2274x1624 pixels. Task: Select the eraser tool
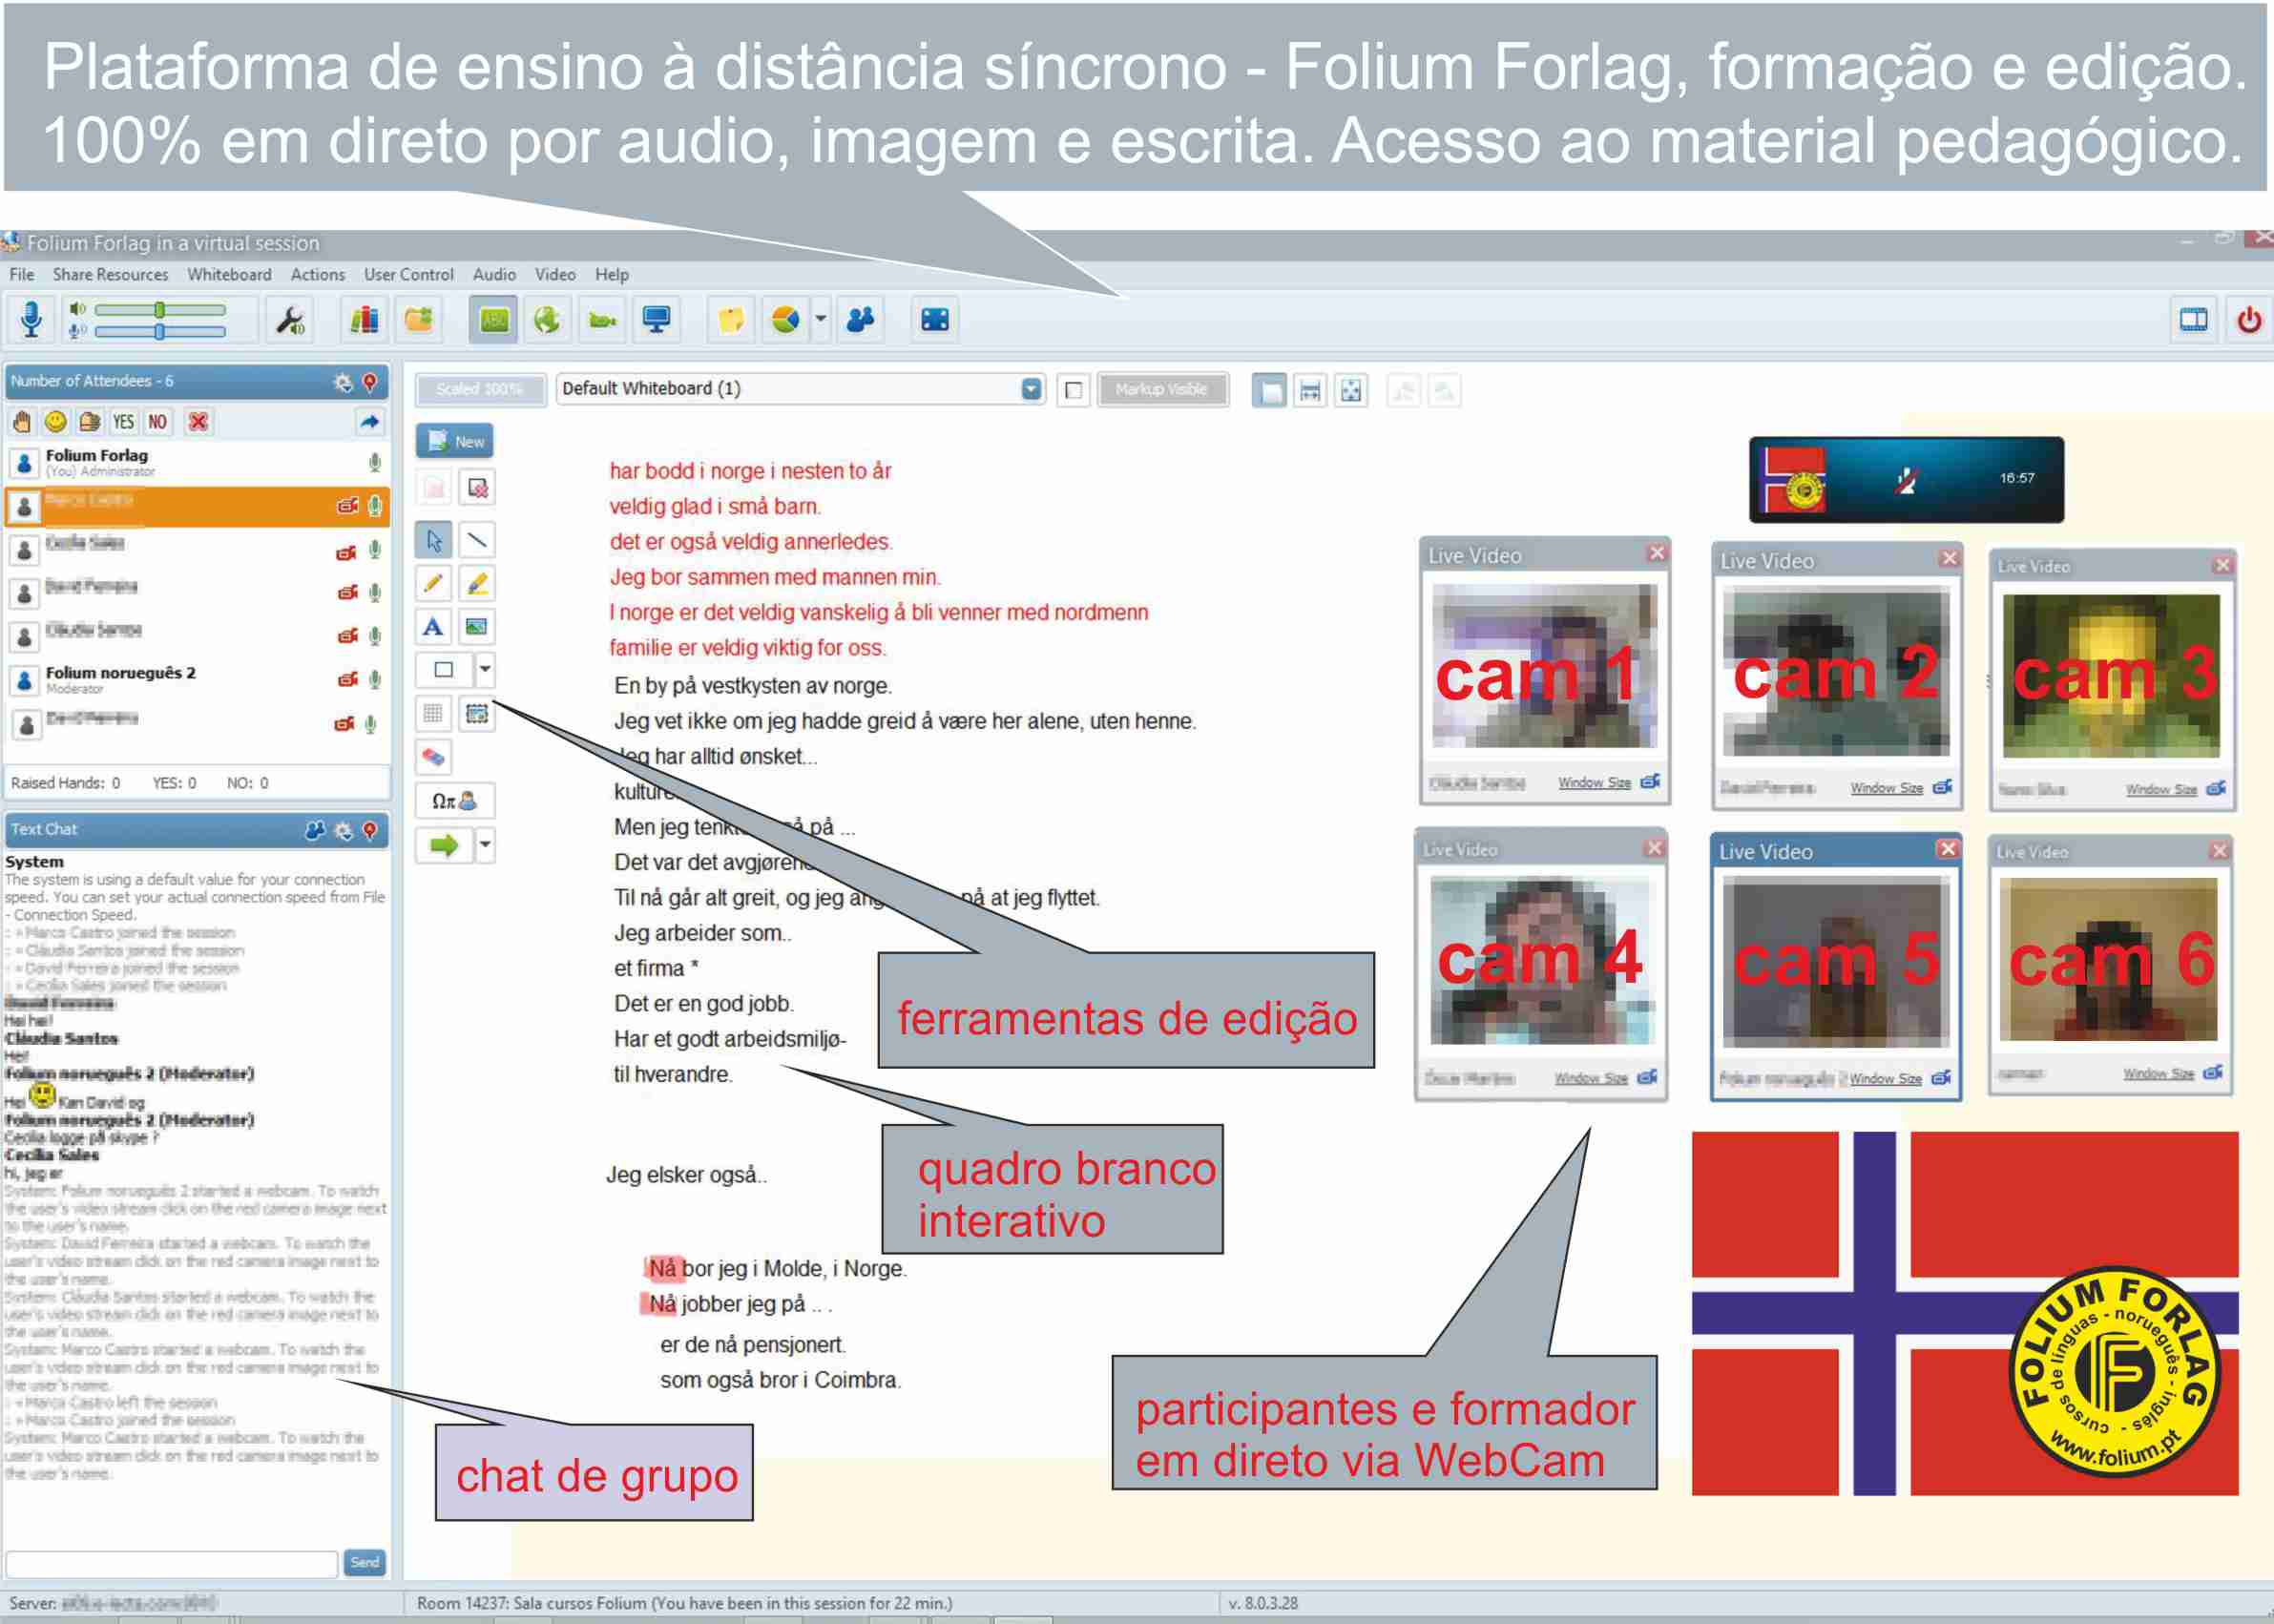tap(433, 757)
